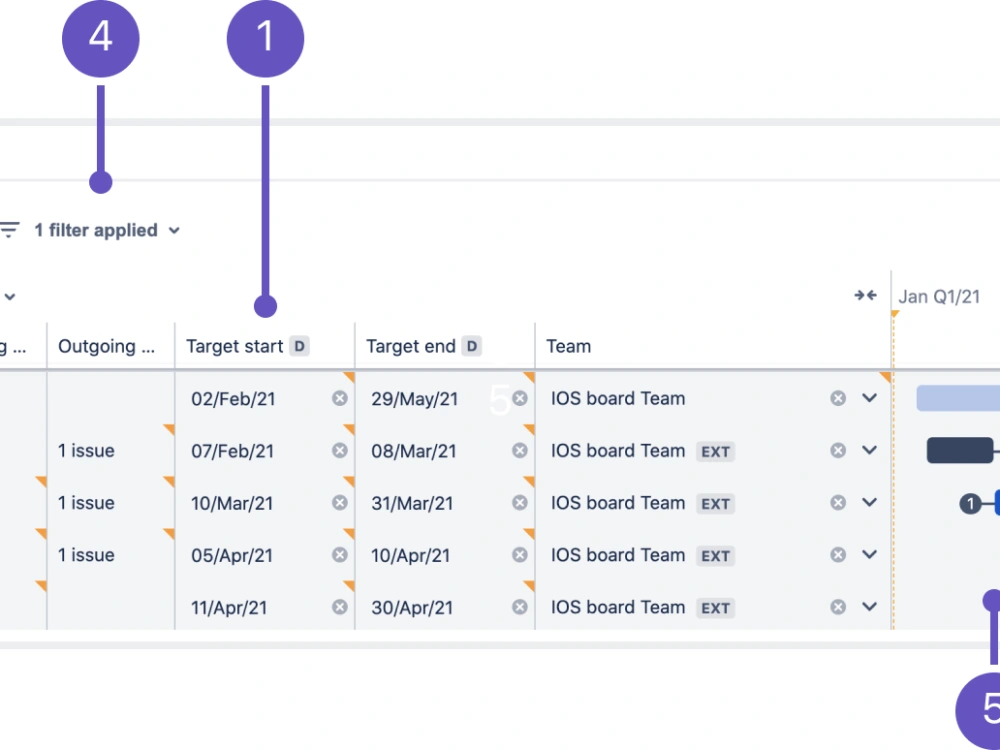
Task: Clear the 11/Apr/21 target start date
Action: coord(339,606)
